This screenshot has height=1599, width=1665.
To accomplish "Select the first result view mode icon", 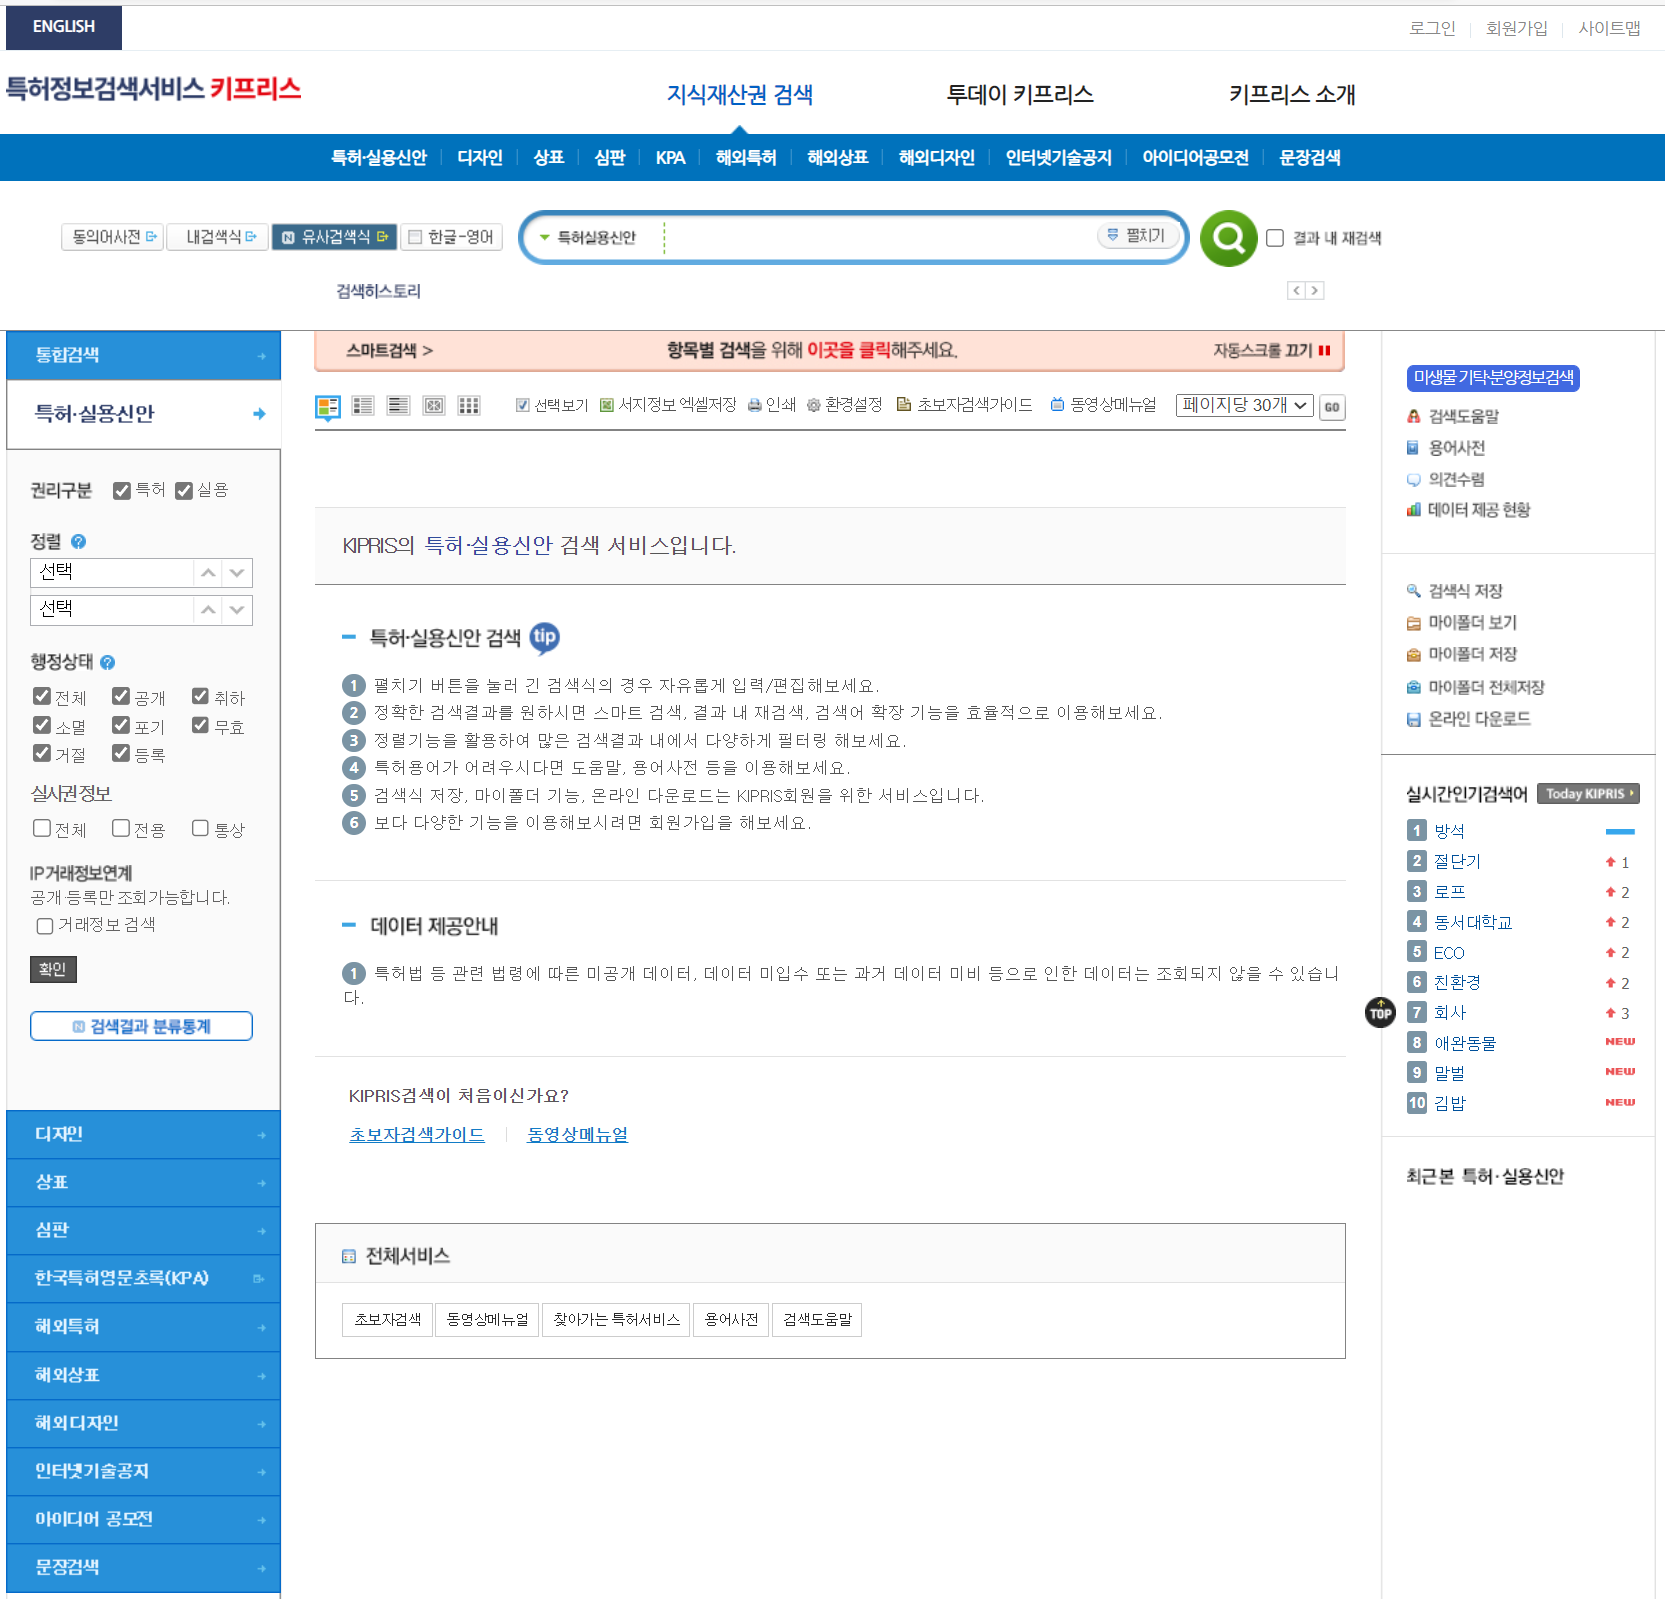I will [x=328, y=406].
